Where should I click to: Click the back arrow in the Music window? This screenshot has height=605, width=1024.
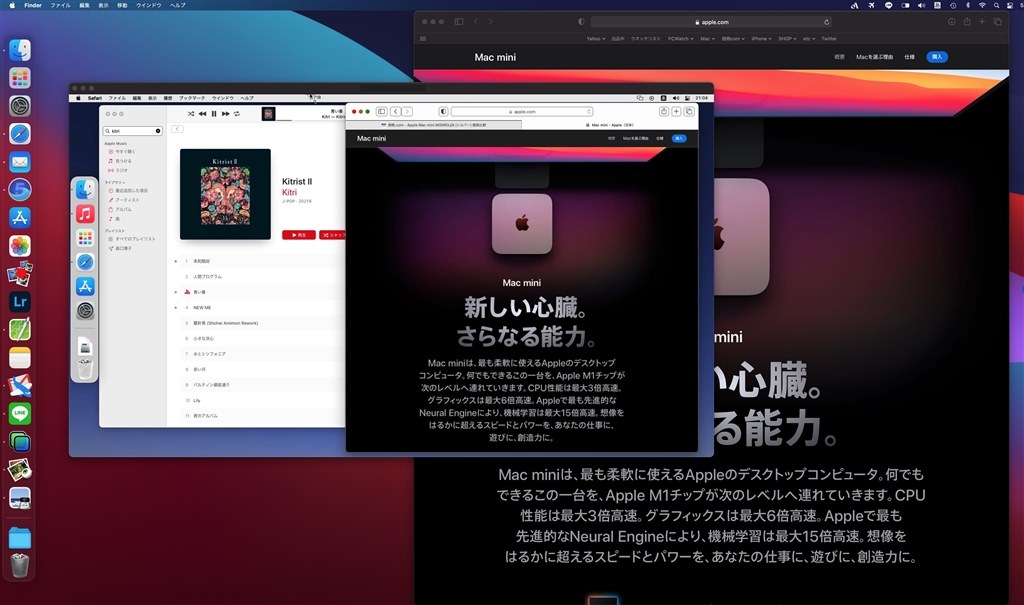click(178, 129)
